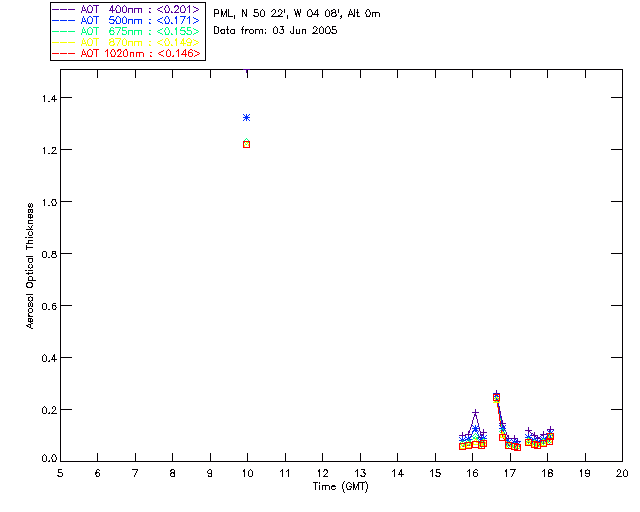Click the x-axis tick label 18
The height and width of the screenshot is (512, 640).
(547, 473)
